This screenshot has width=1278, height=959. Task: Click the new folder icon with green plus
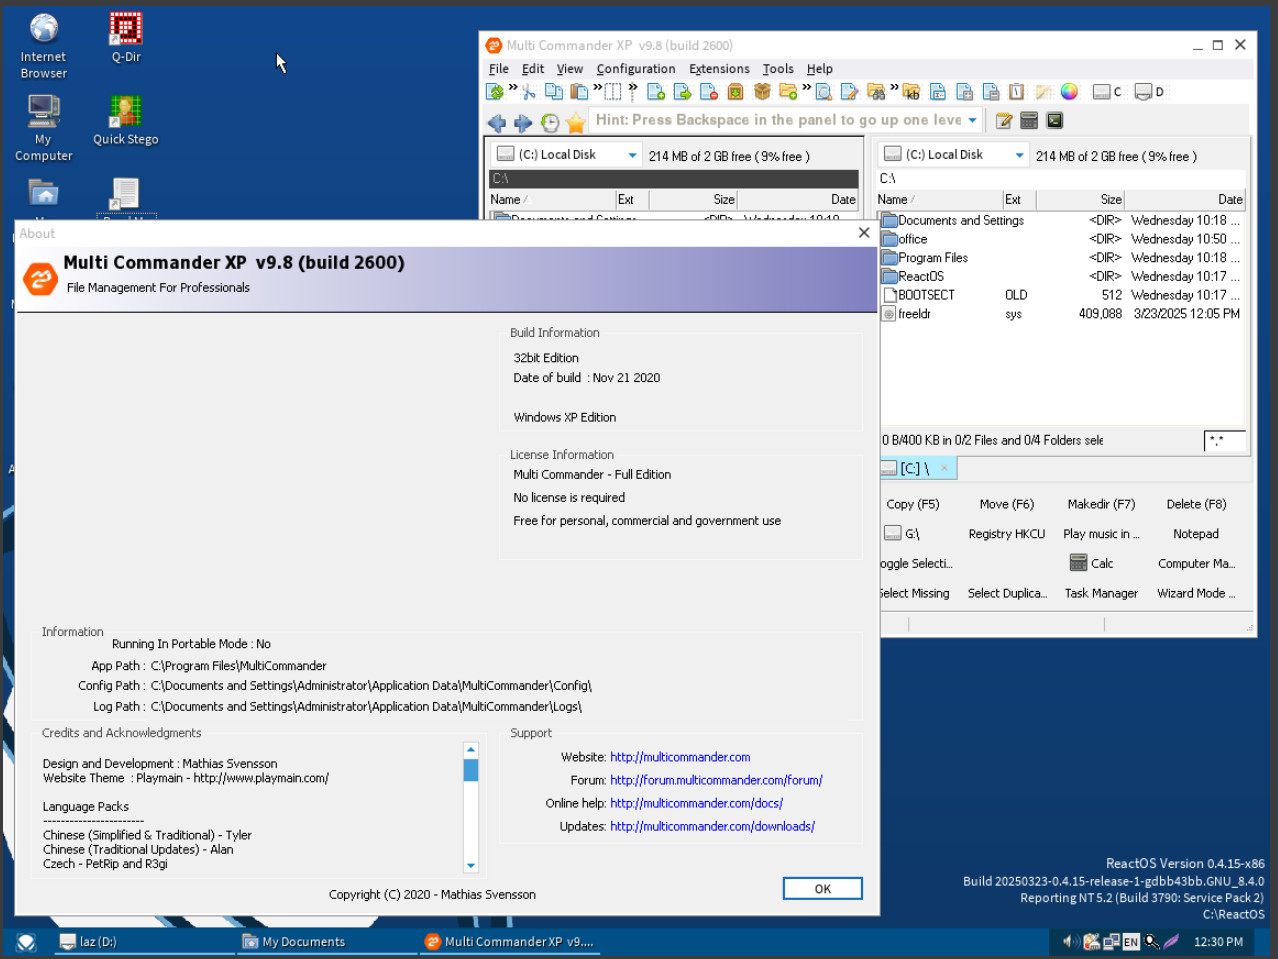point(788,92)
